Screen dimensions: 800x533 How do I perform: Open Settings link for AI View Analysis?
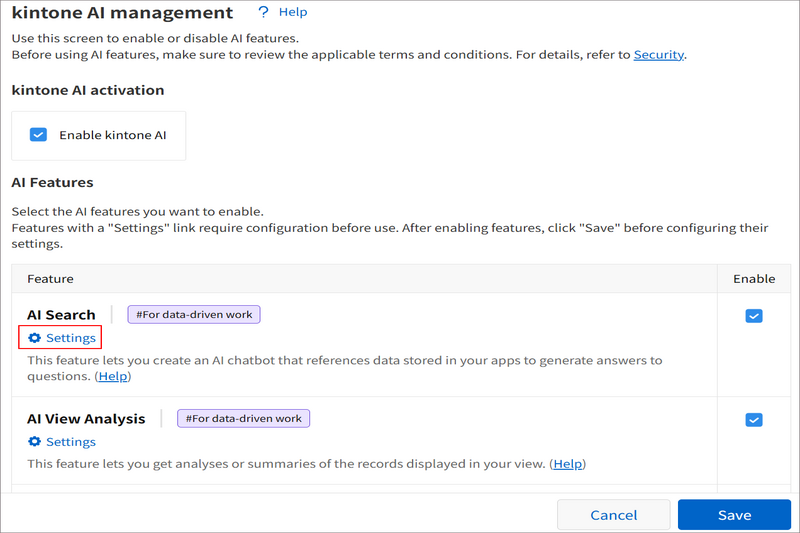(x=71, y=442)
